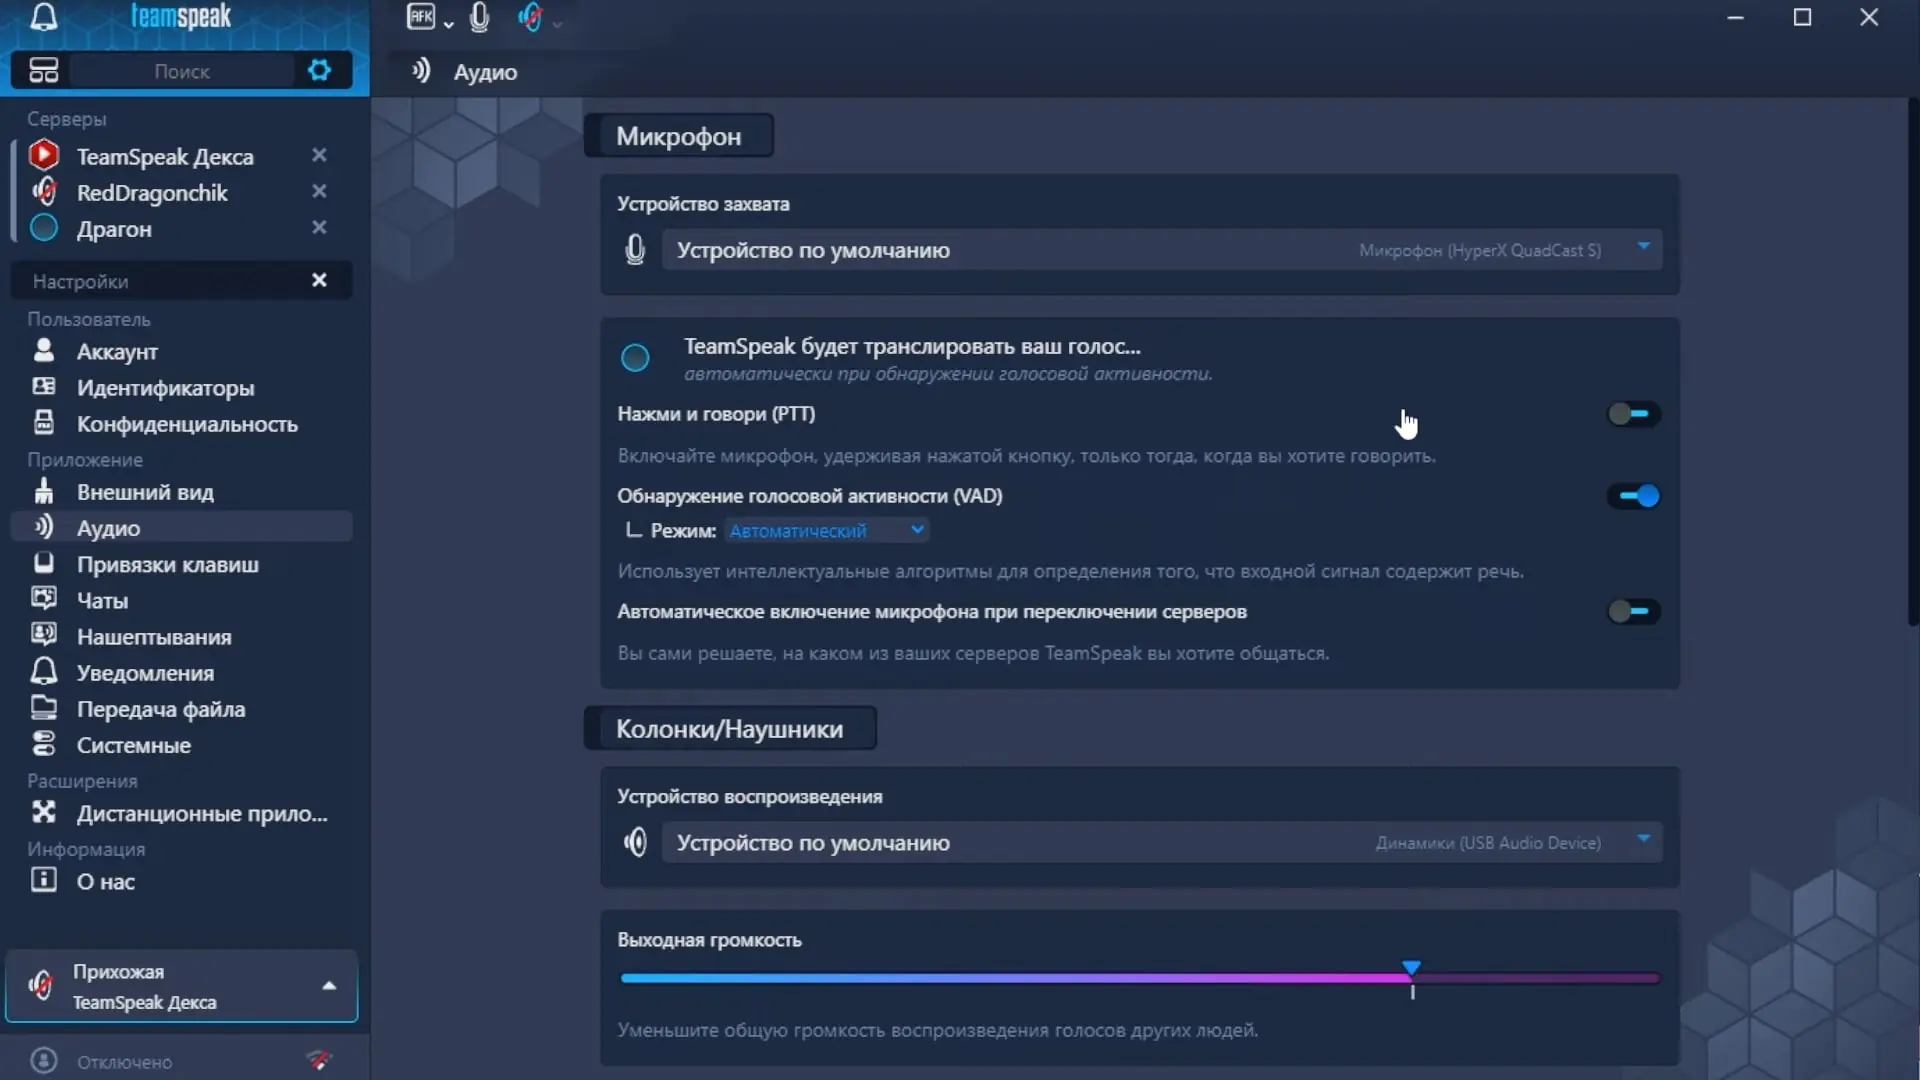Click the speaker icon beside playback device
Screen dimensions: 1920x1080
click(x=635, y=842)
